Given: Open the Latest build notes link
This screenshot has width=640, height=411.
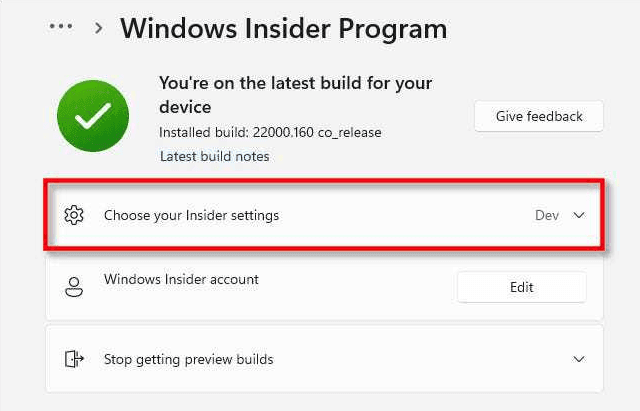Looking at the screenshot, I should coord(214,156).
